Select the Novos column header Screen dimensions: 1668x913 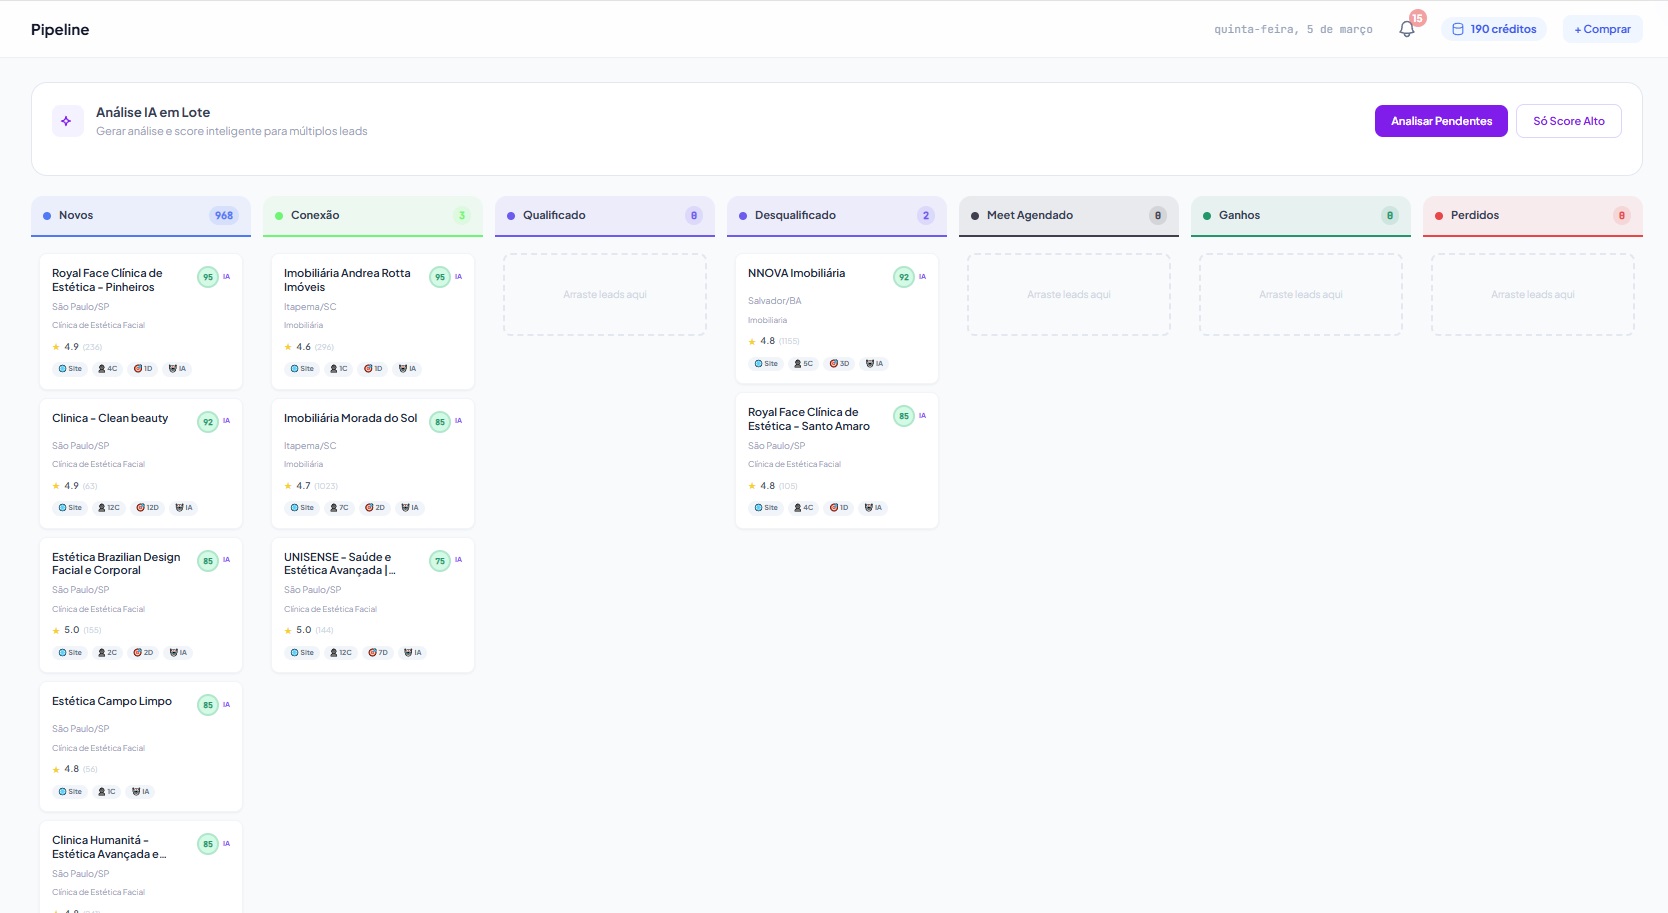140,215
